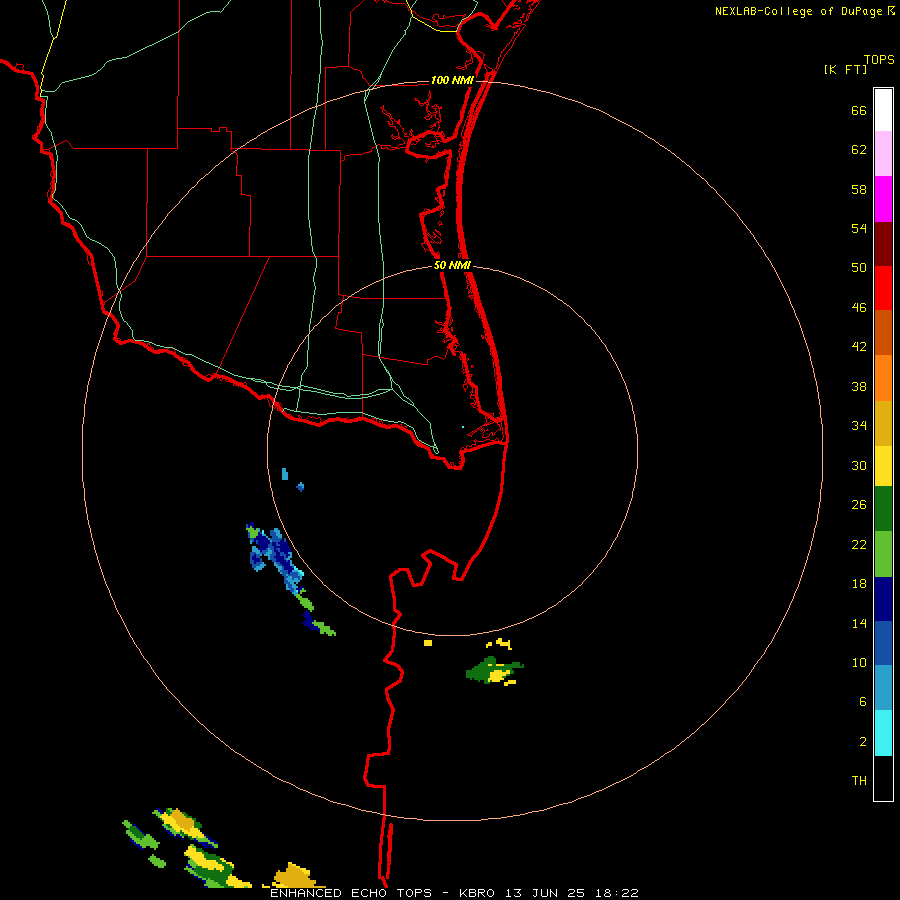Click the 46 value on the scale
The image size is (900, 900).
[x=859, y=308]
